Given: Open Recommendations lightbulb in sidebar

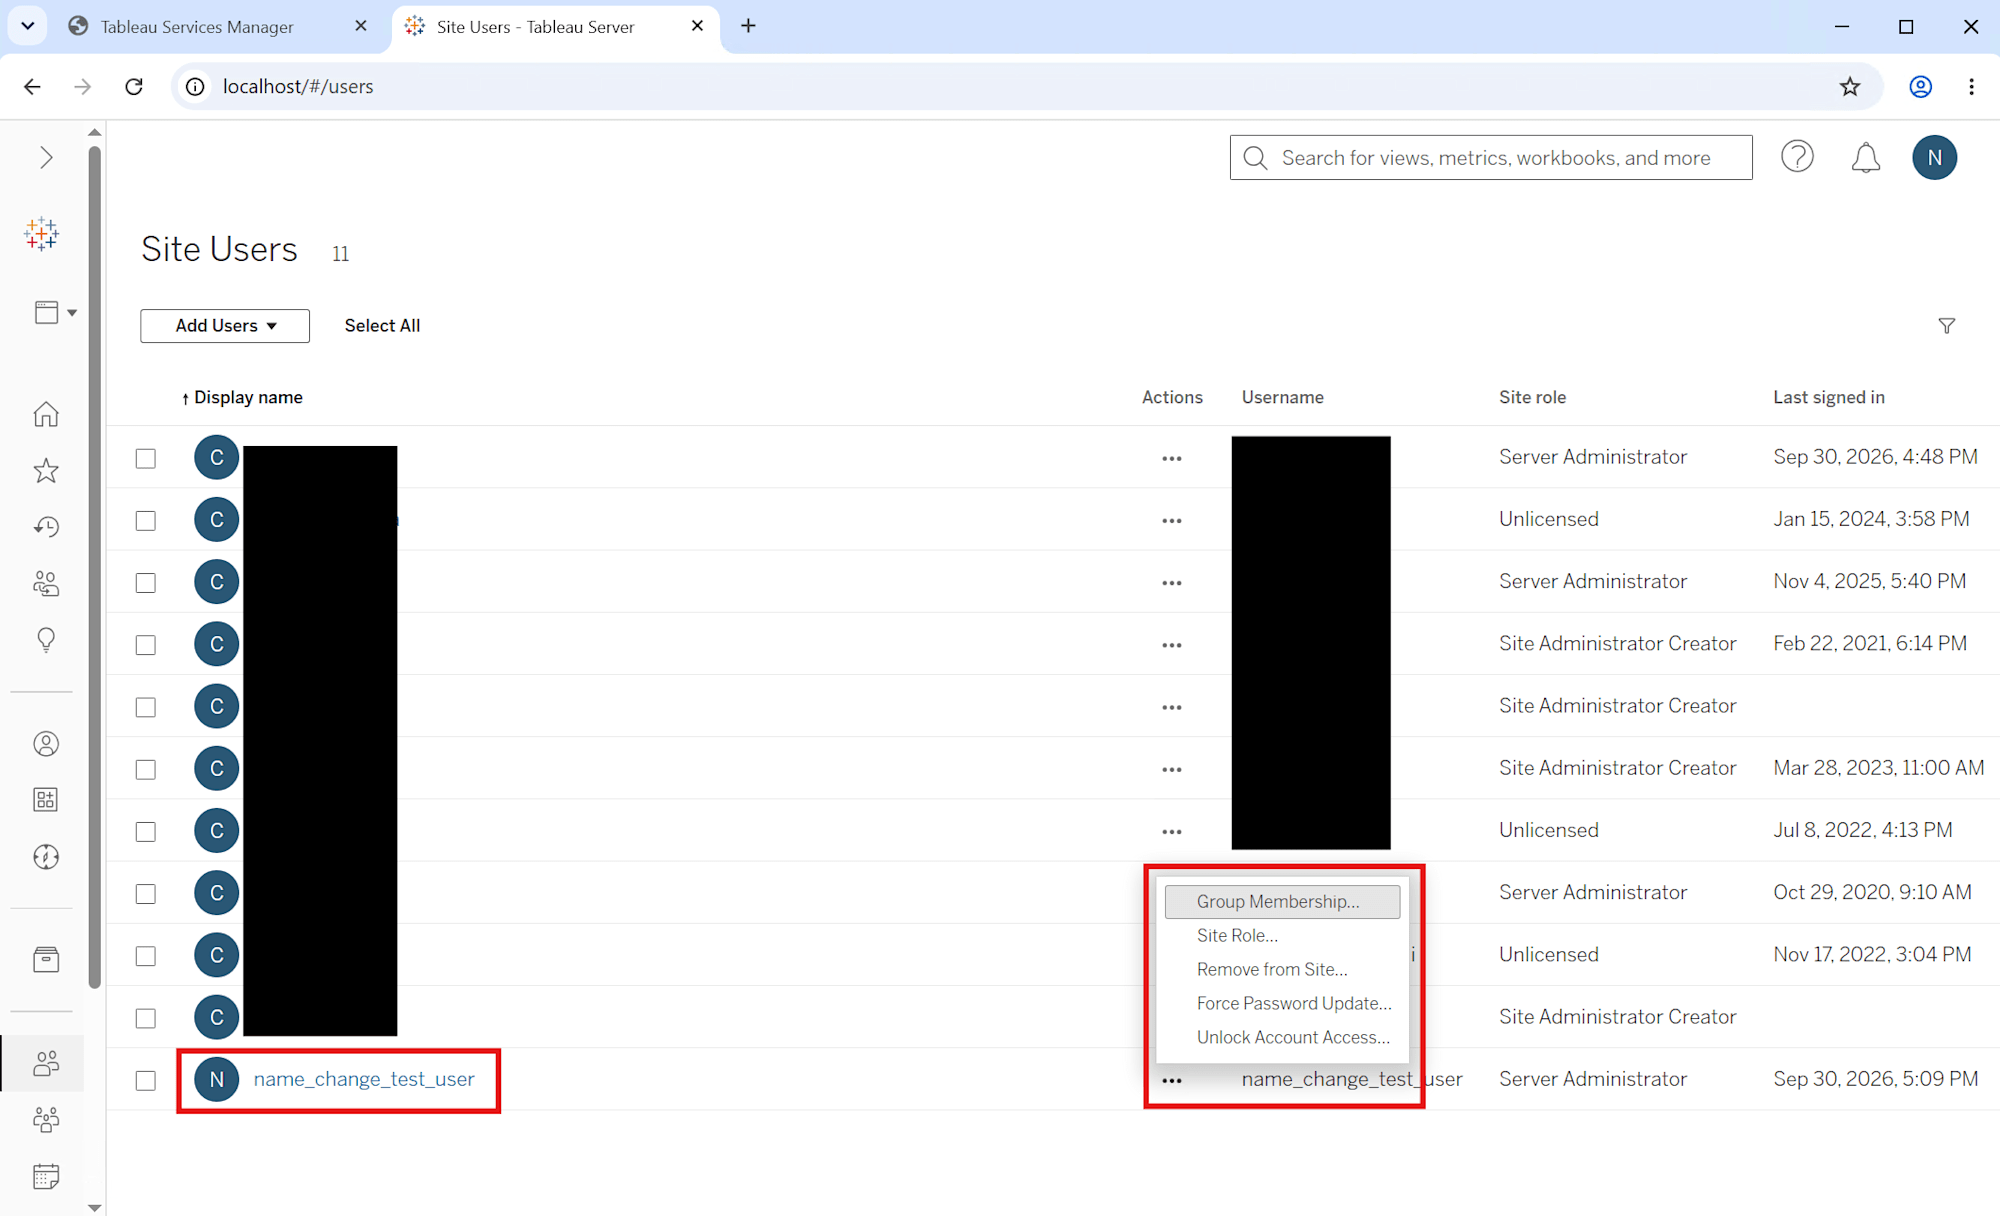Looking at the screenshot, I should click(46, 640).
